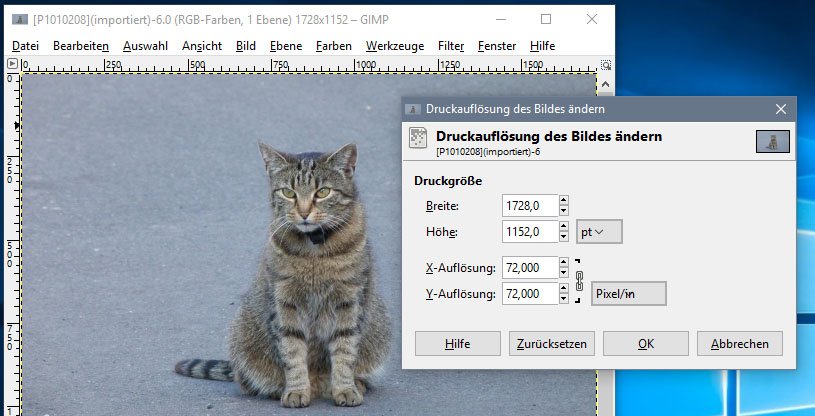
Task: Open the Hilfe menu in menu bar
Action: (542, 46)
